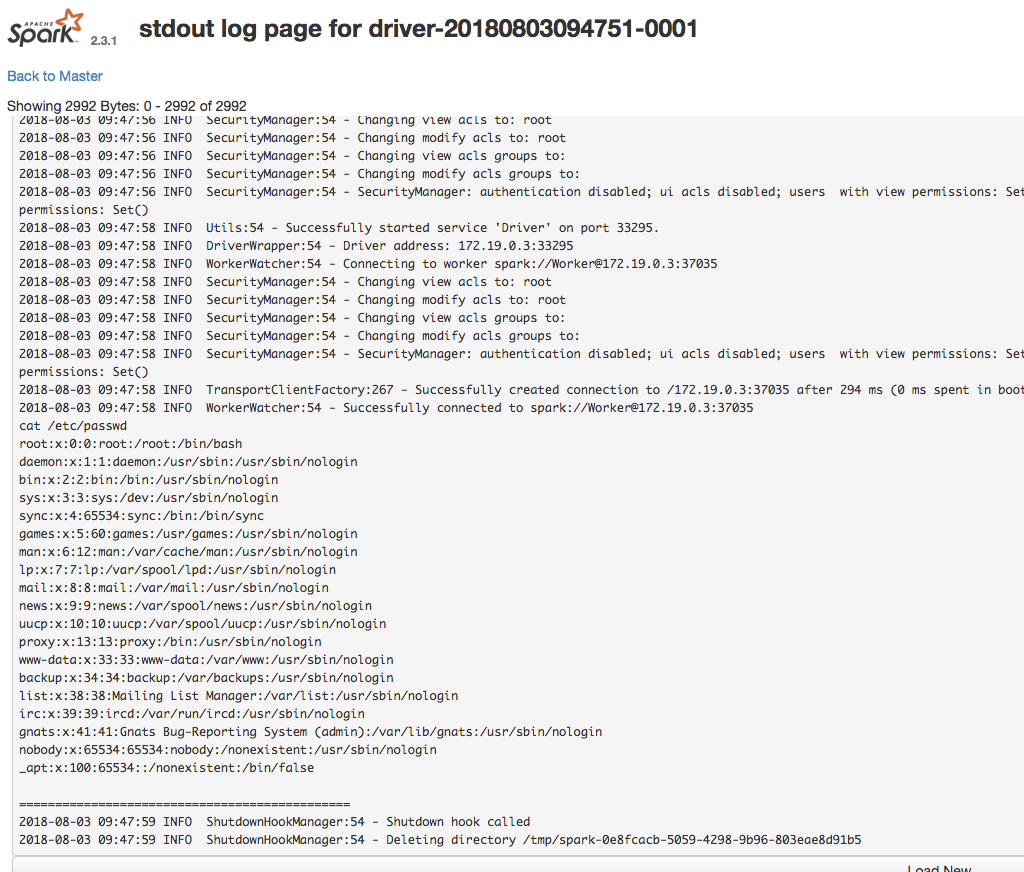The width and height of the screenshot is (1024, 872).
Task: Click the nobody:x:65534 passwd entry
Action: point(227,750)
